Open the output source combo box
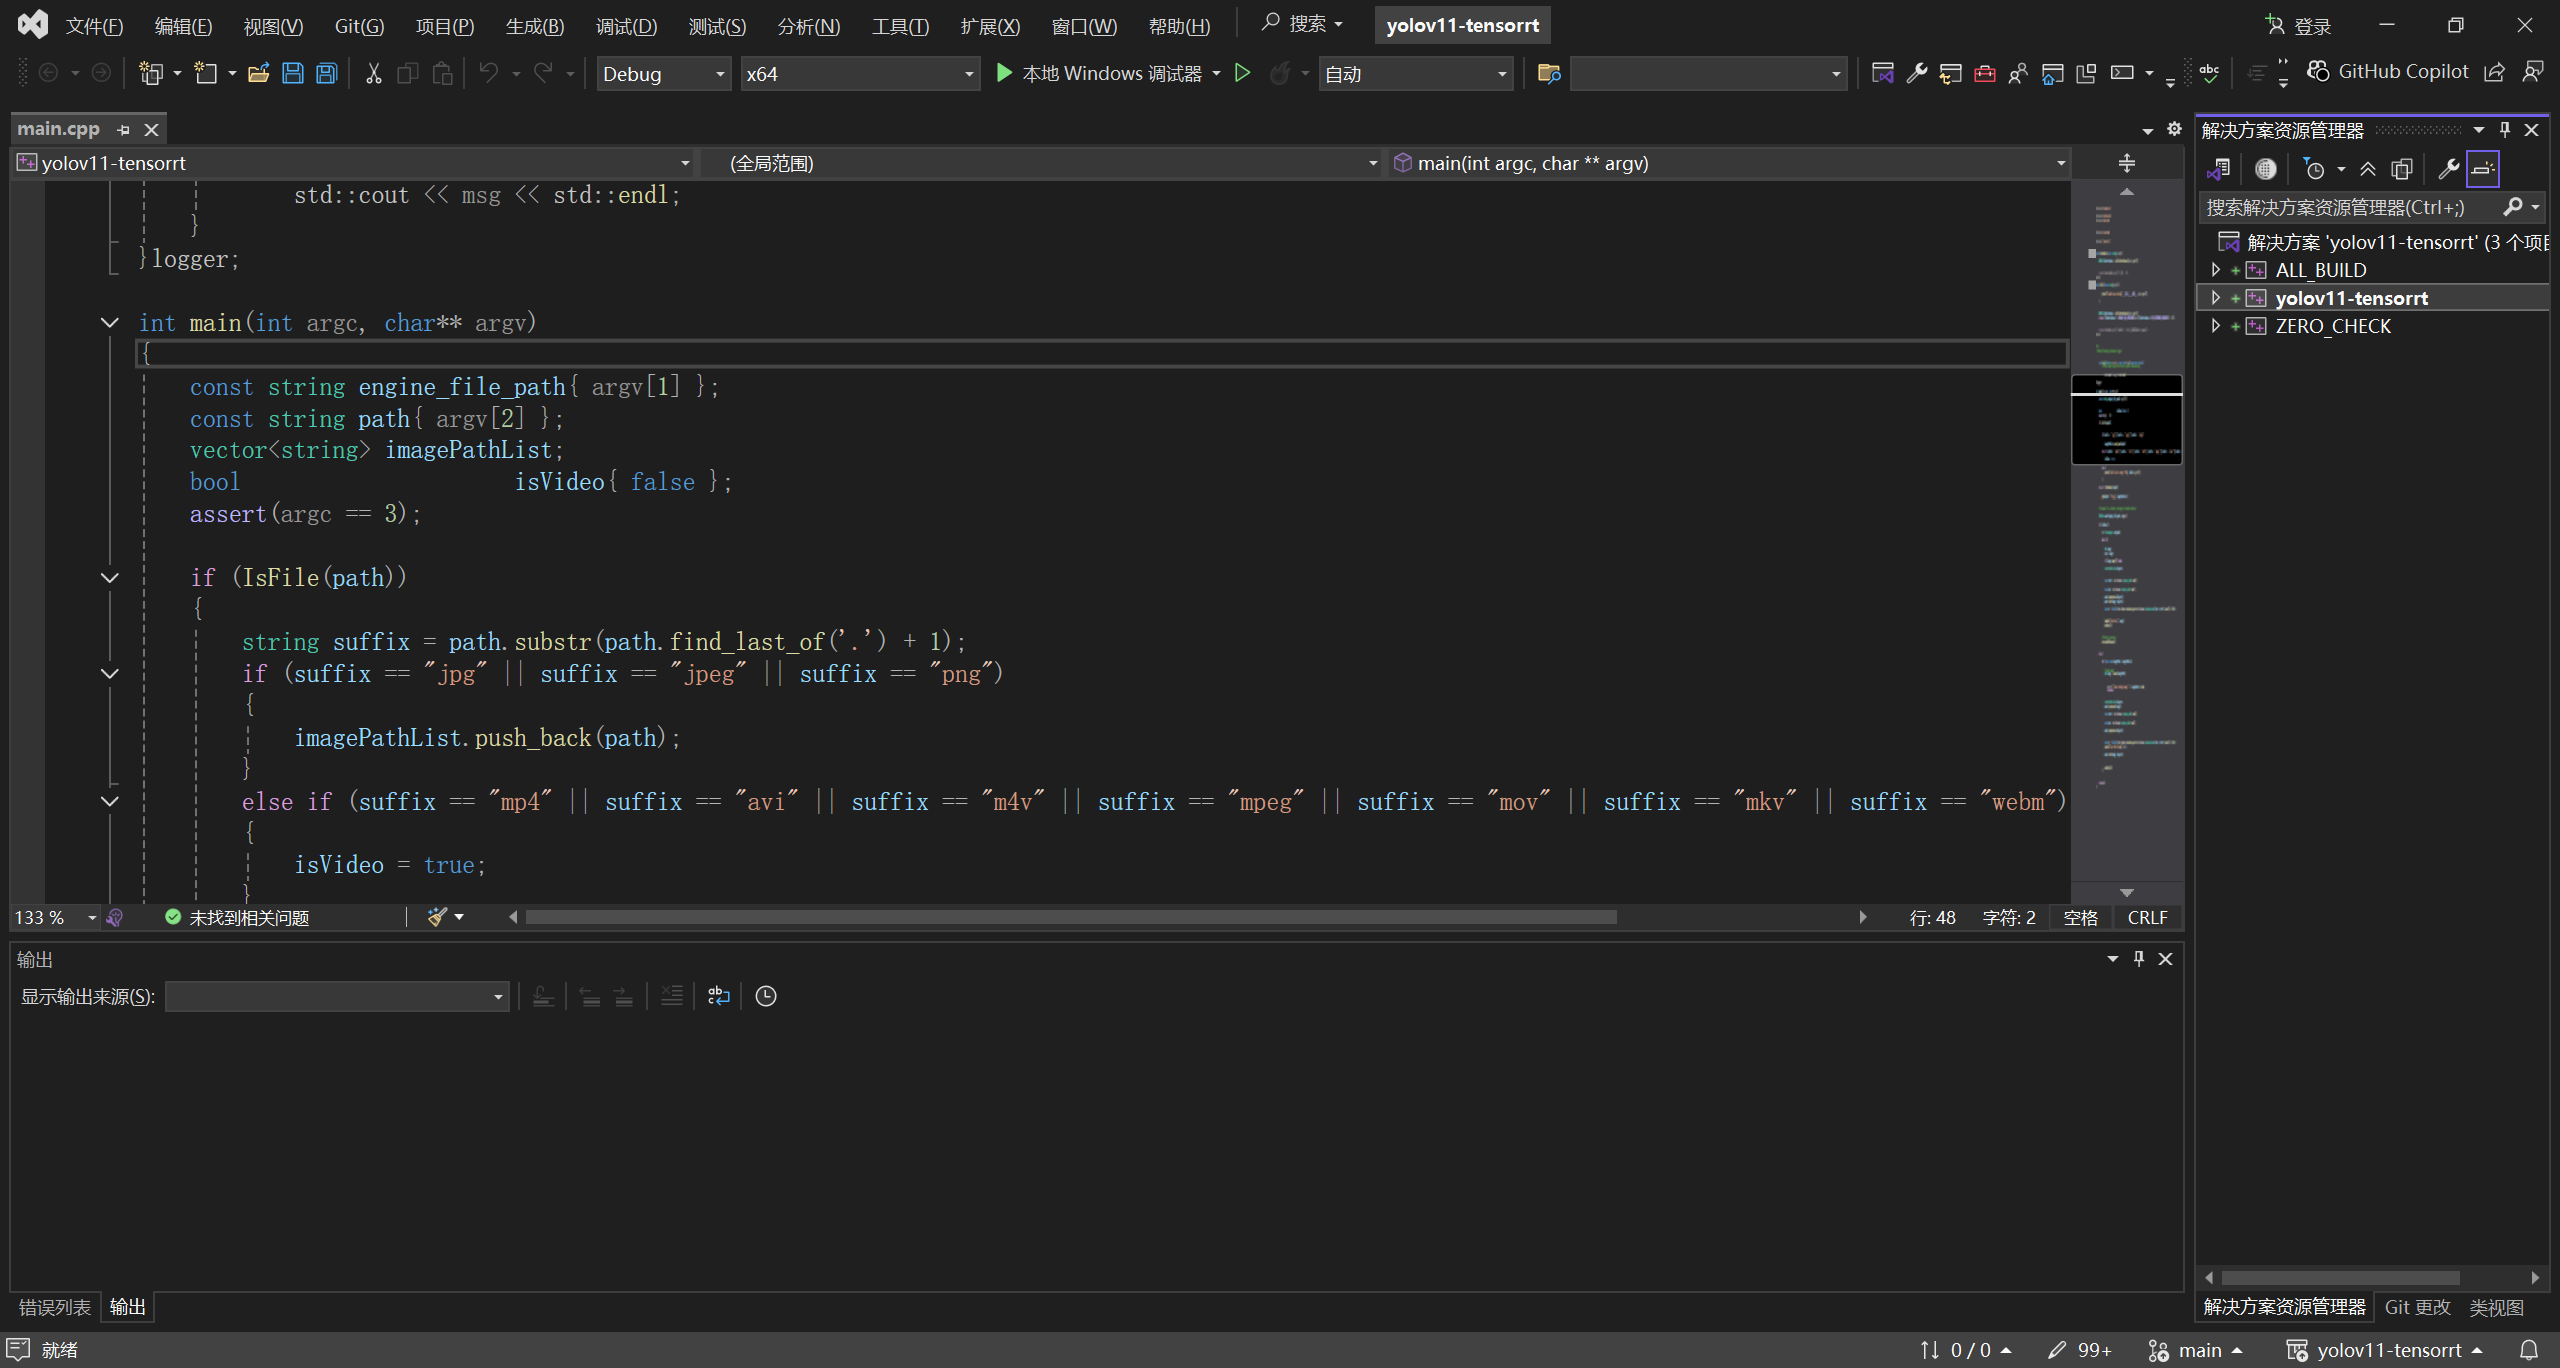Viewport: 2560px width, 1368px height. point(336,997)
